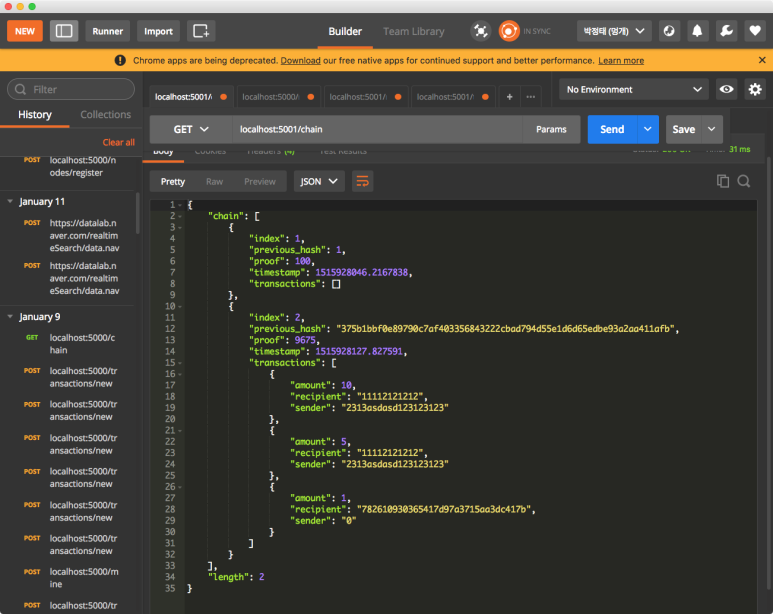Image resolution: width=773 pixels, height=614 pixels.
Task: Open the localhost:5000 request tab
Action: click(279, 97)
